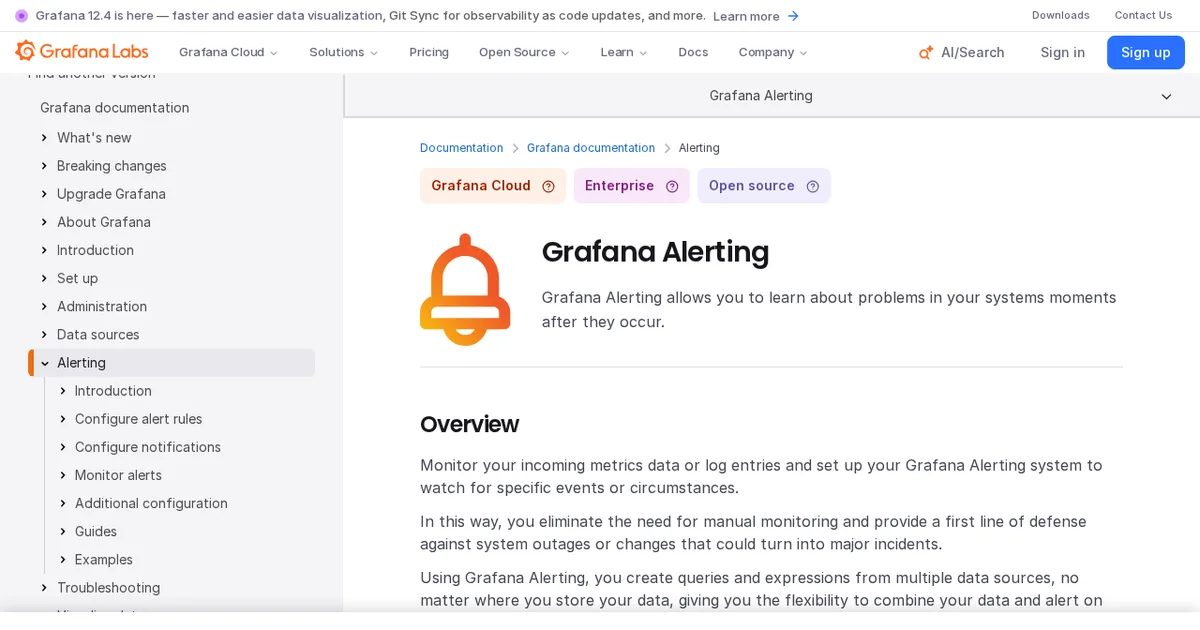Click the Overview heading
Viewport: 1200px width, 630px height.
pos(469,424)
